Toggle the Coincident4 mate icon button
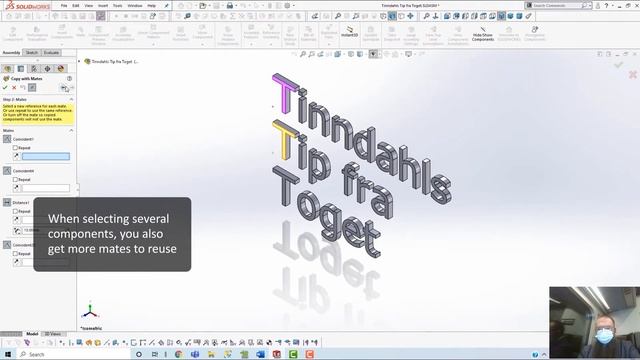 click(x=7, y=171)
